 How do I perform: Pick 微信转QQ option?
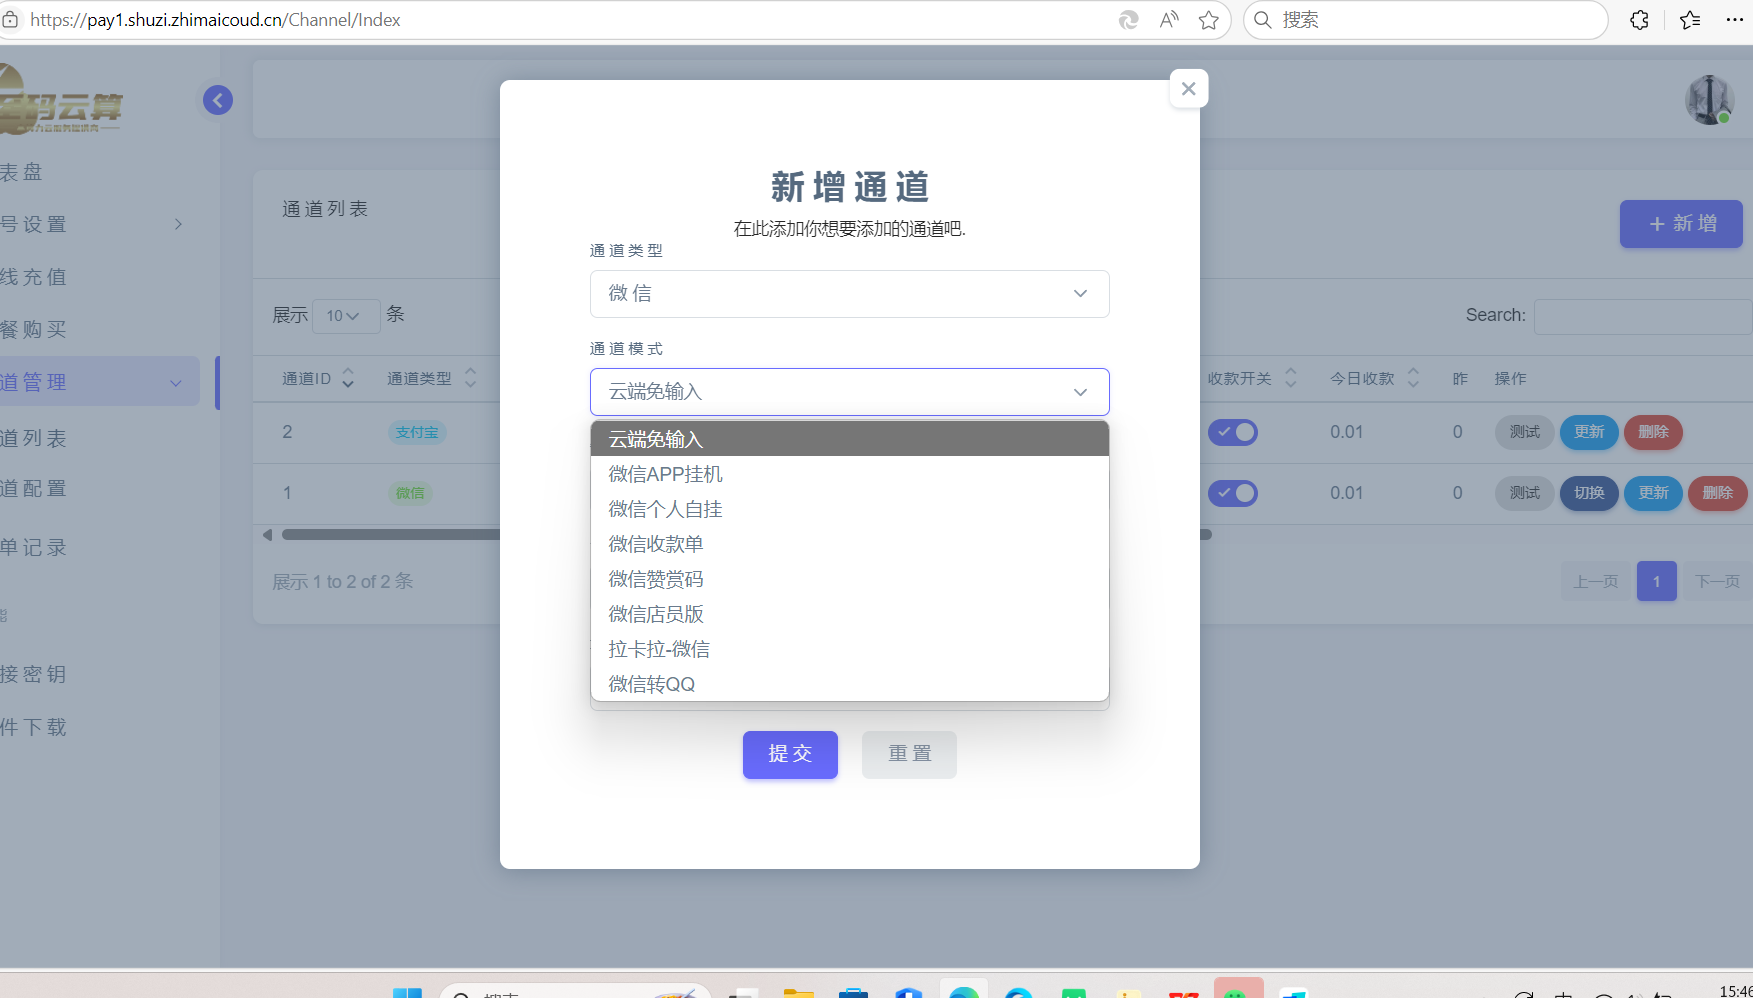click(x=849, y=684)
